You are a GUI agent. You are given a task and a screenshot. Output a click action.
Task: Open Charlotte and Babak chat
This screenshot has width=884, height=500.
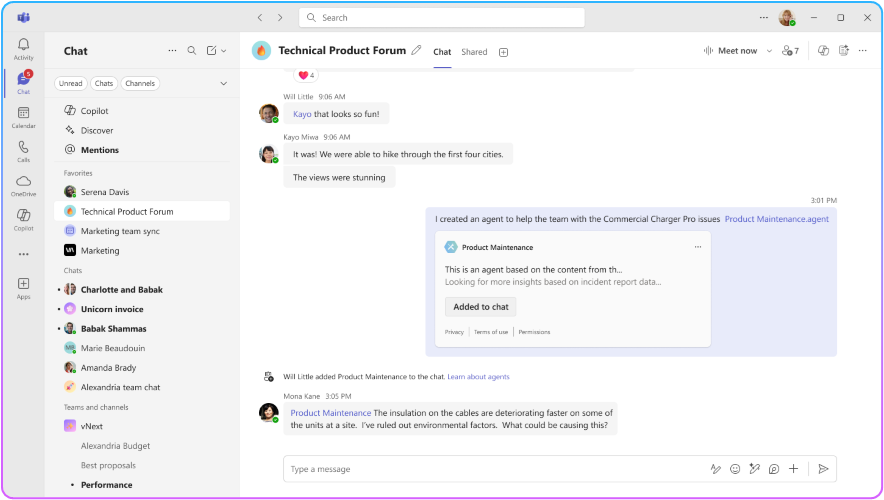tap(143, 290)
